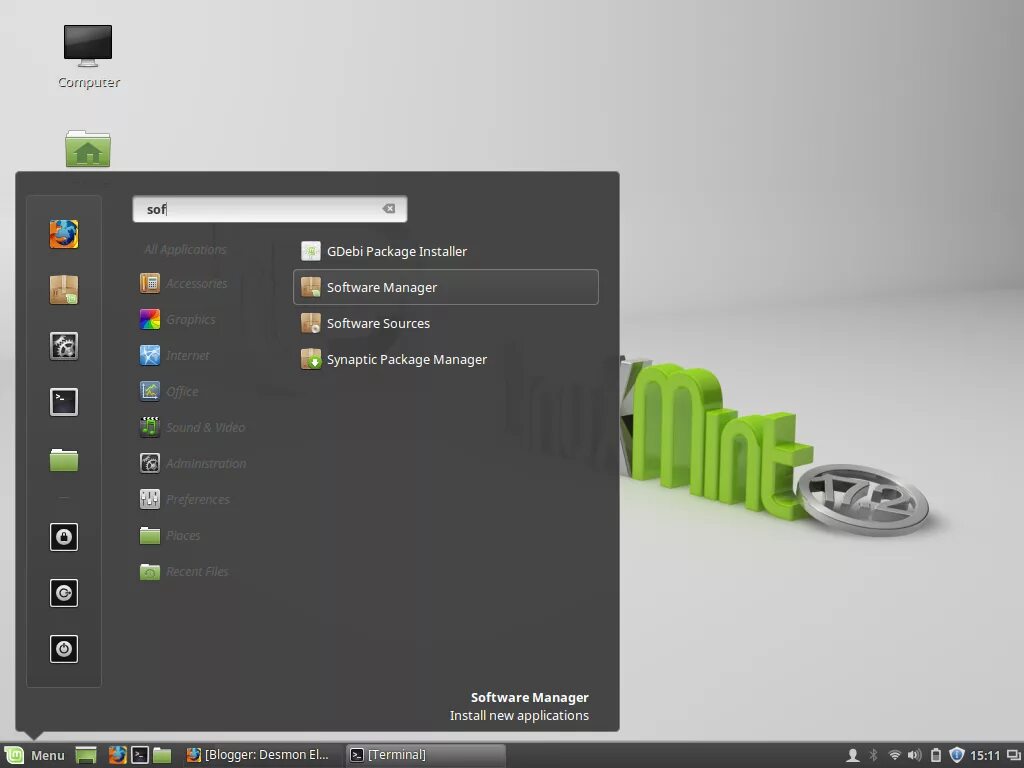Select All Applications category
Screen dimensions: 1024x768
click(x=185, y=249)
